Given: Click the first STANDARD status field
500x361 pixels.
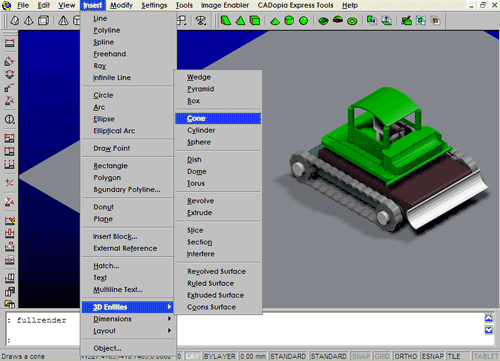Looking at the screenshot, I should point(288,356).
